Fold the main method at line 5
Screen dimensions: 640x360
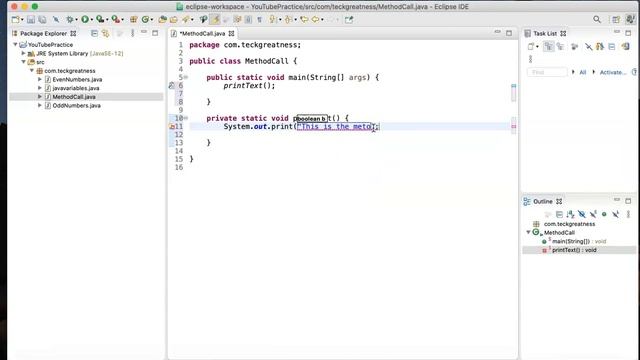tap(186, 77)
